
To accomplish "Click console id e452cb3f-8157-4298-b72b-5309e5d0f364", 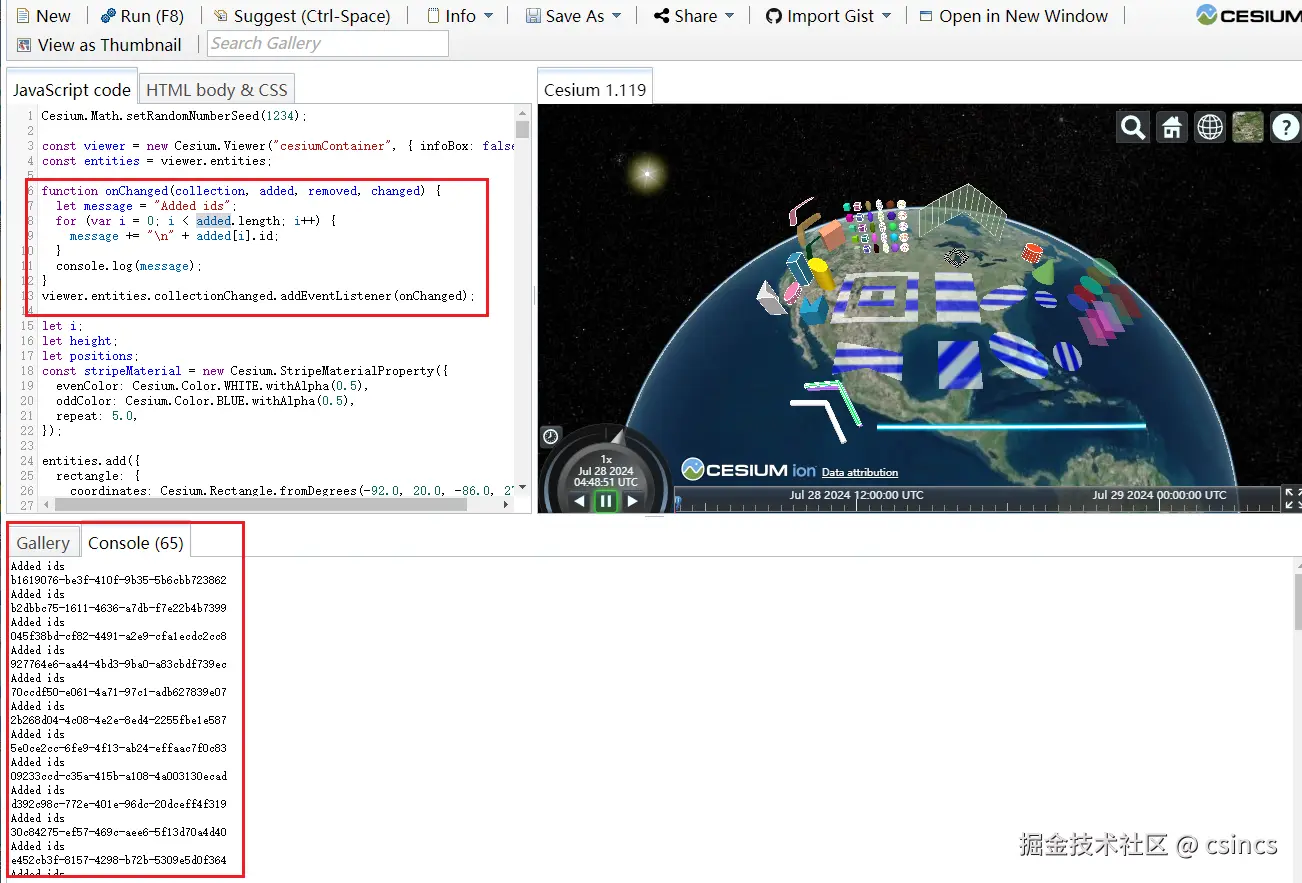I will click(x=118, y=860).
